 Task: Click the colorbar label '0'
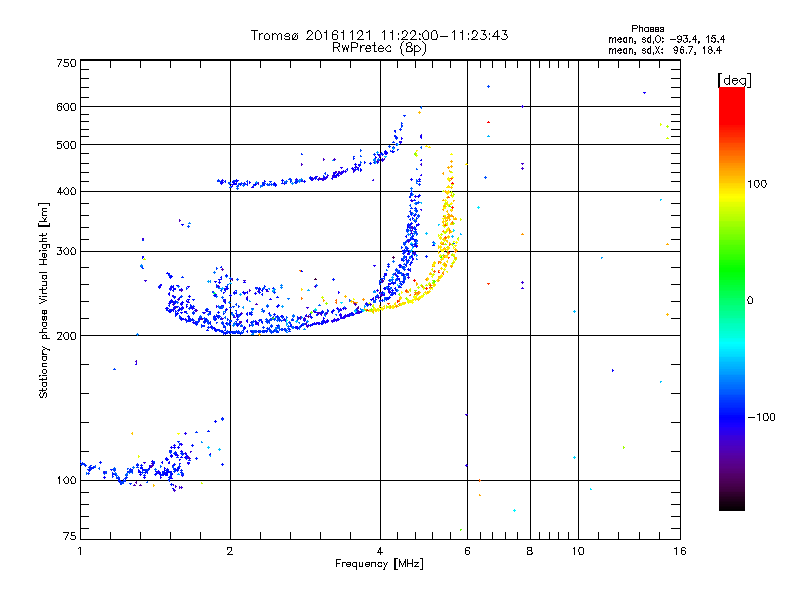(x=750, y=301)
